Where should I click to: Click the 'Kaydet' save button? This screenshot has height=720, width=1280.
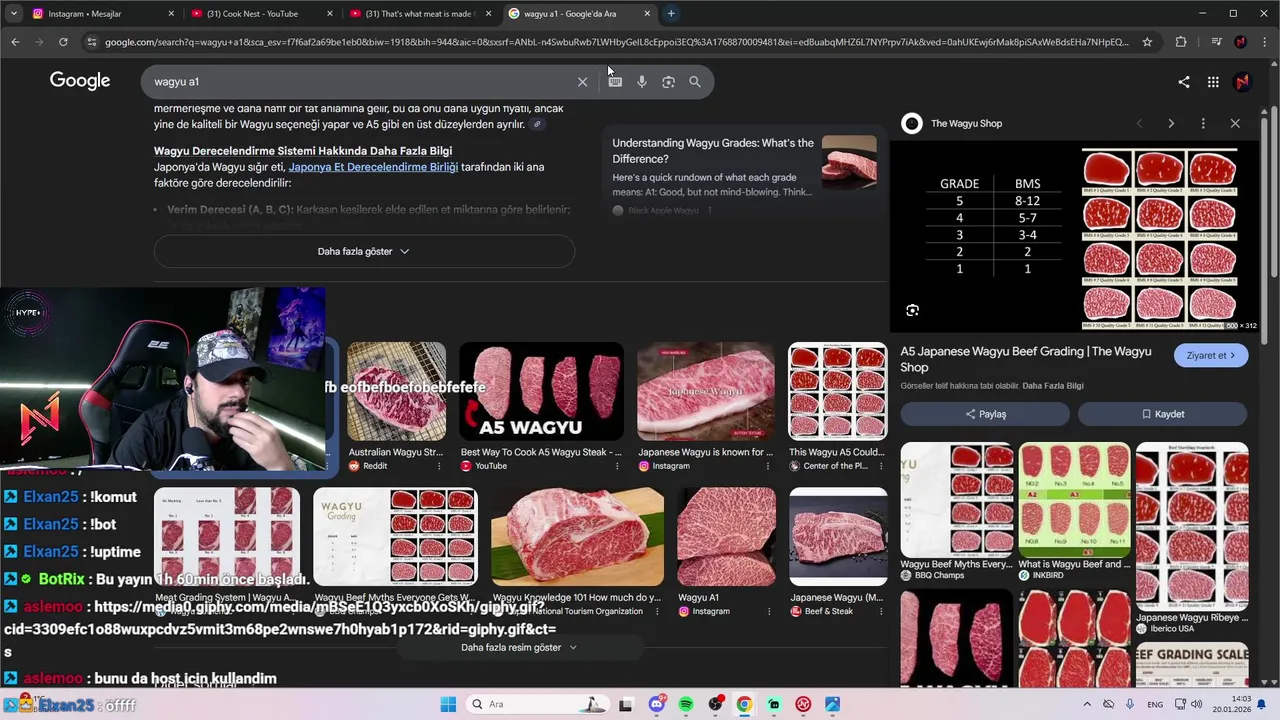tap(1162, 414)
